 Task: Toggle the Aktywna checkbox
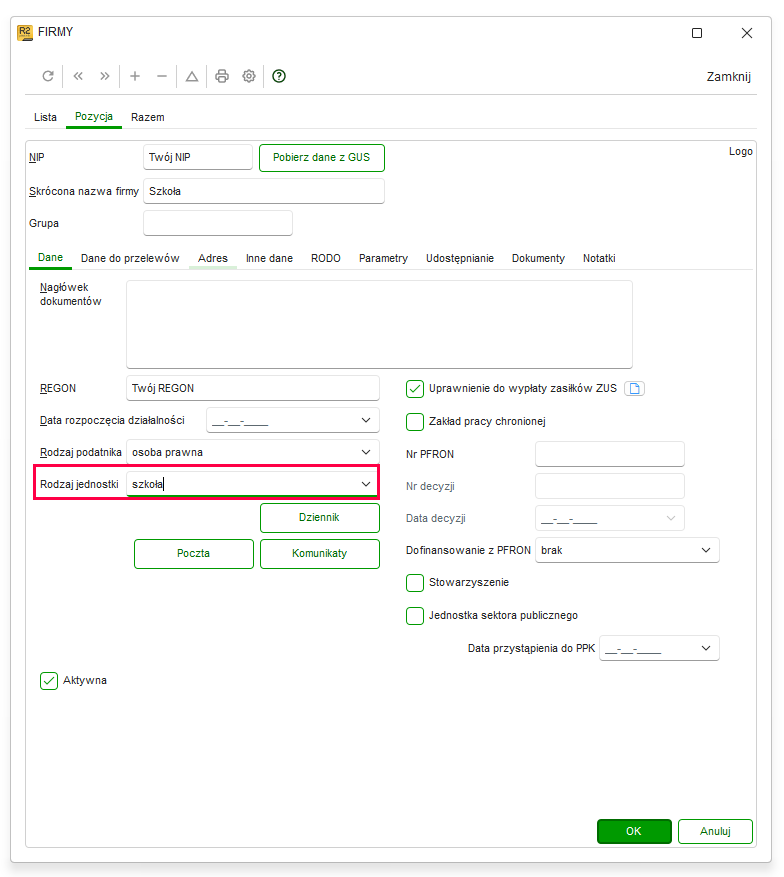pyautogui.click(x=49, y=681)
